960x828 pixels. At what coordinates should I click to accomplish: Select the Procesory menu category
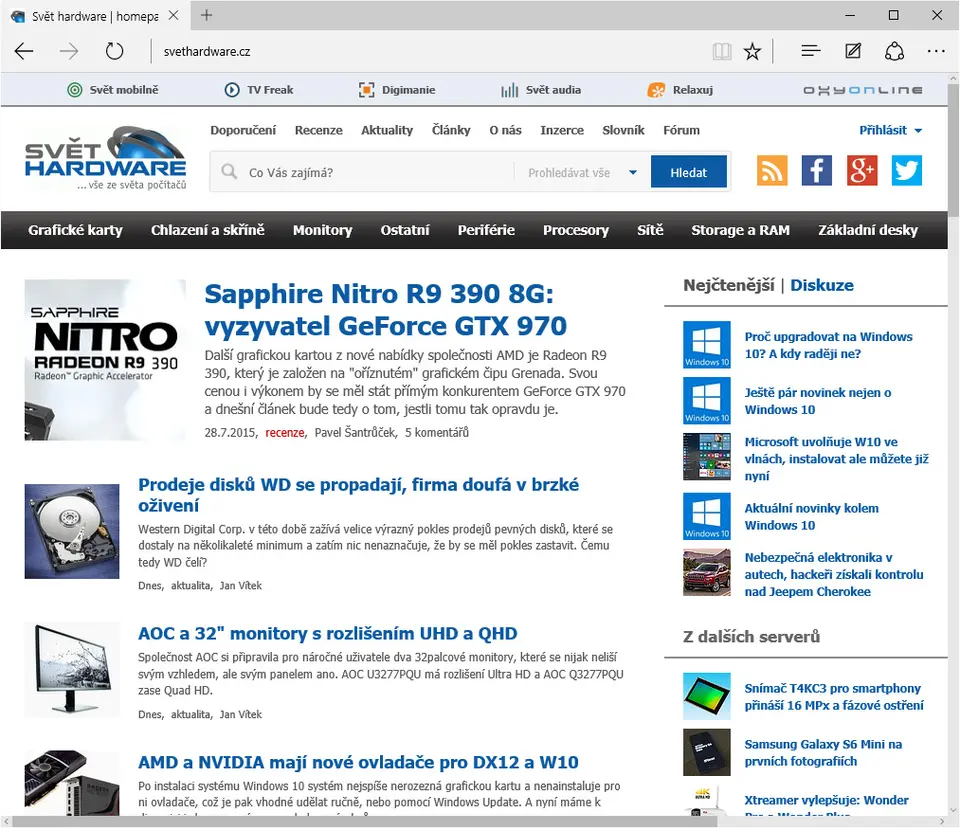[576, 230]
